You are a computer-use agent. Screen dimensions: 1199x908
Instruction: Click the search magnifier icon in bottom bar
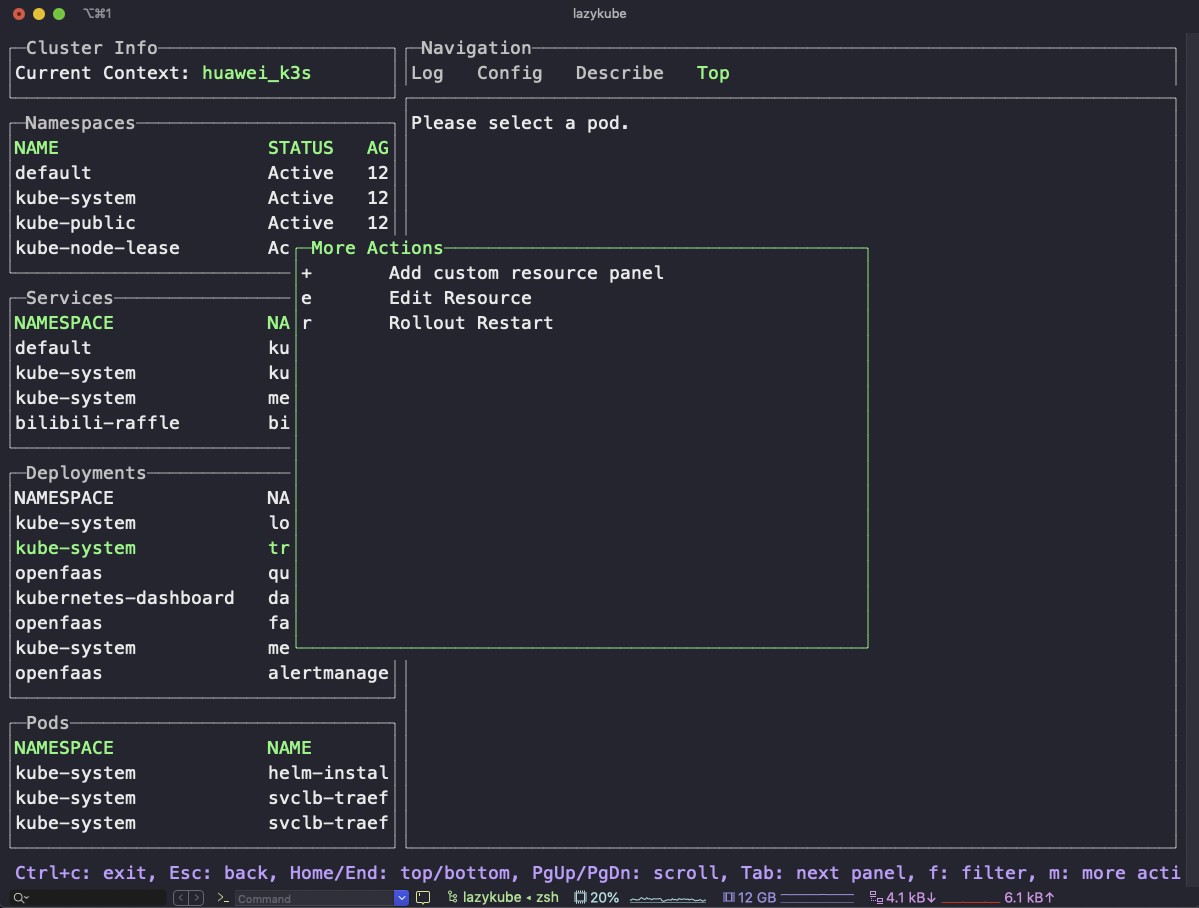pyautogui.click(x=21, y=898)
